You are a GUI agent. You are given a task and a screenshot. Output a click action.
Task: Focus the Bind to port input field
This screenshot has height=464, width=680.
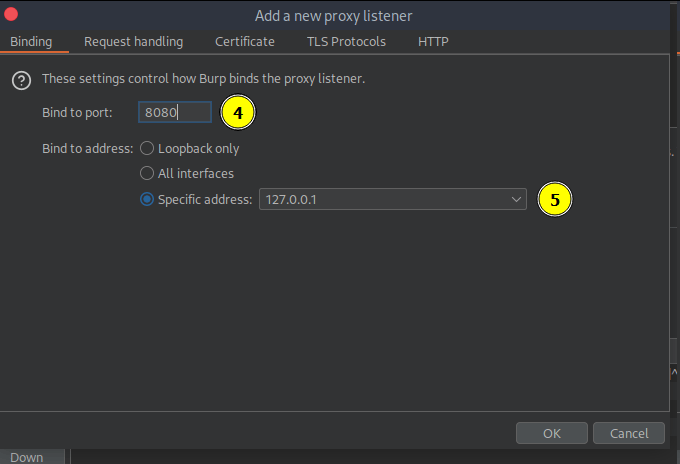click(174, 113)
